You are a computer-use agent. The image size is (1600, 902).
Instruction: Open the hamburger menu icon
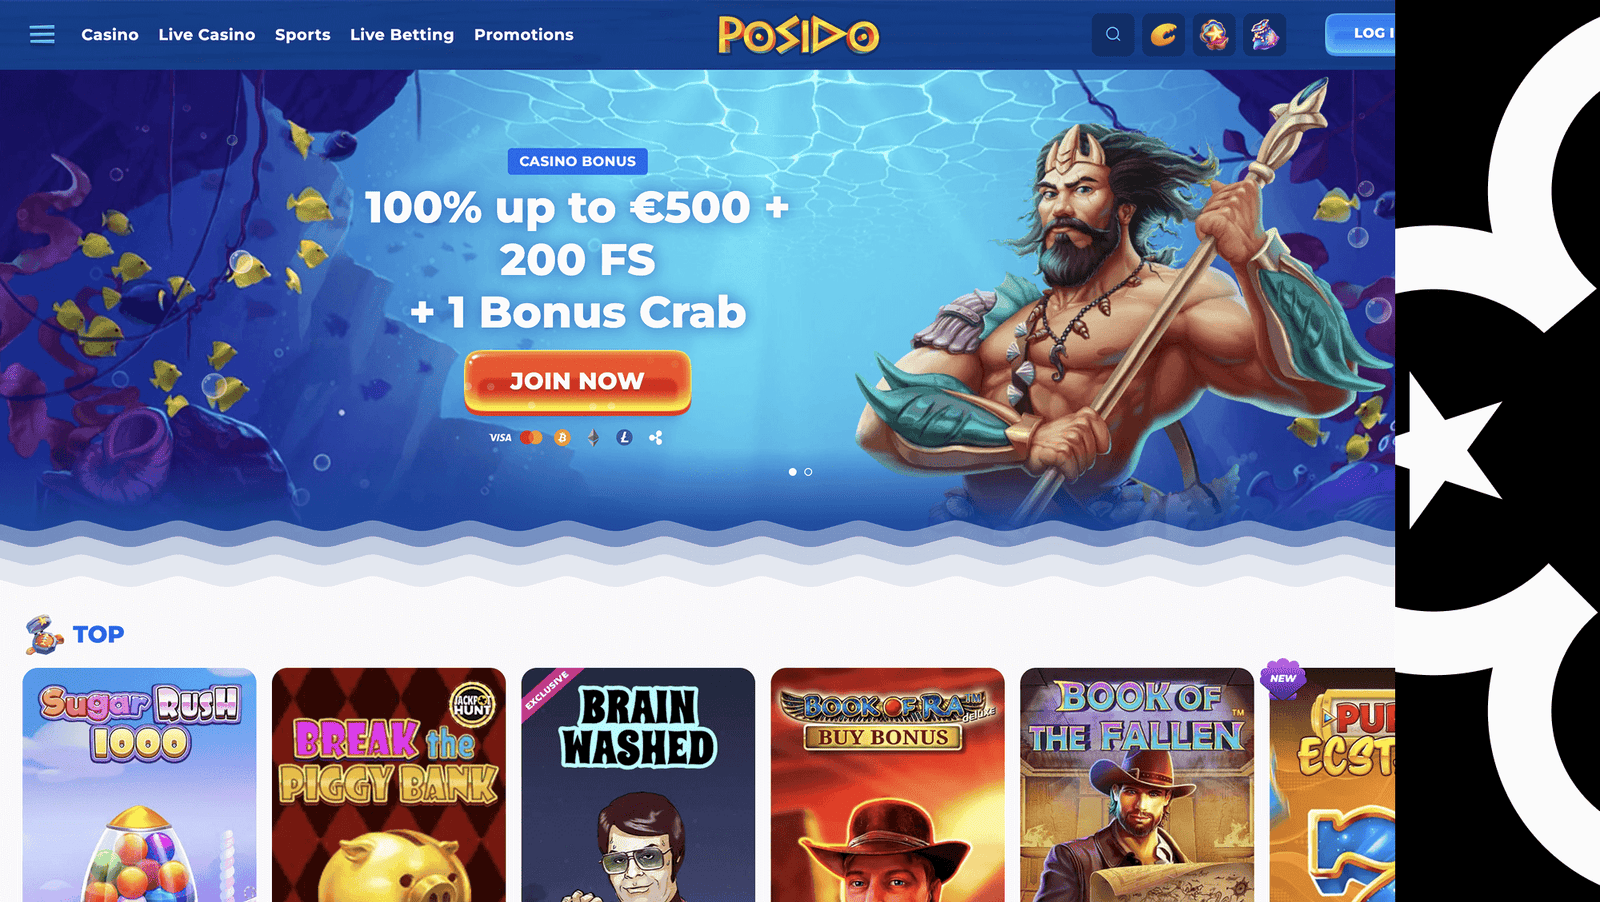[x=42, y=35]
